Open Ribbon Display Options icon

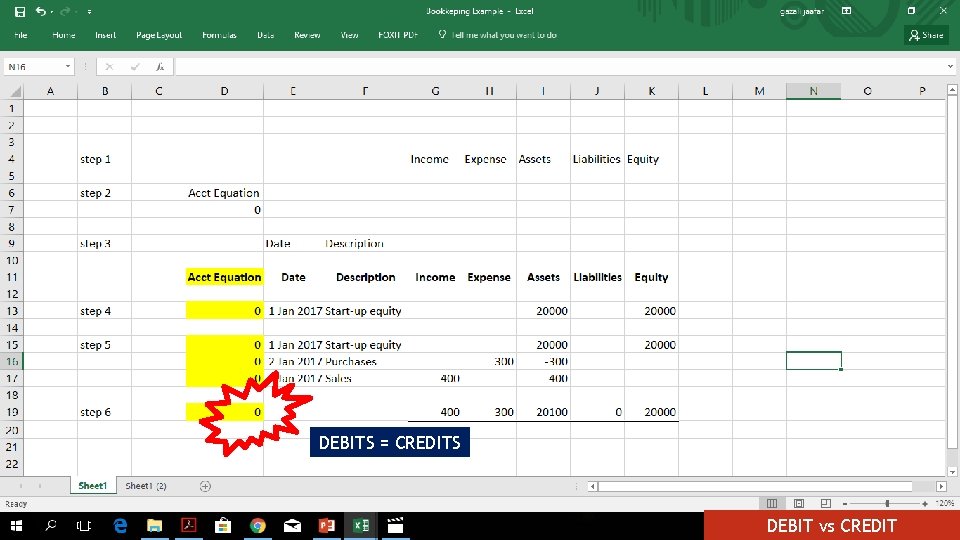point(846,11)
